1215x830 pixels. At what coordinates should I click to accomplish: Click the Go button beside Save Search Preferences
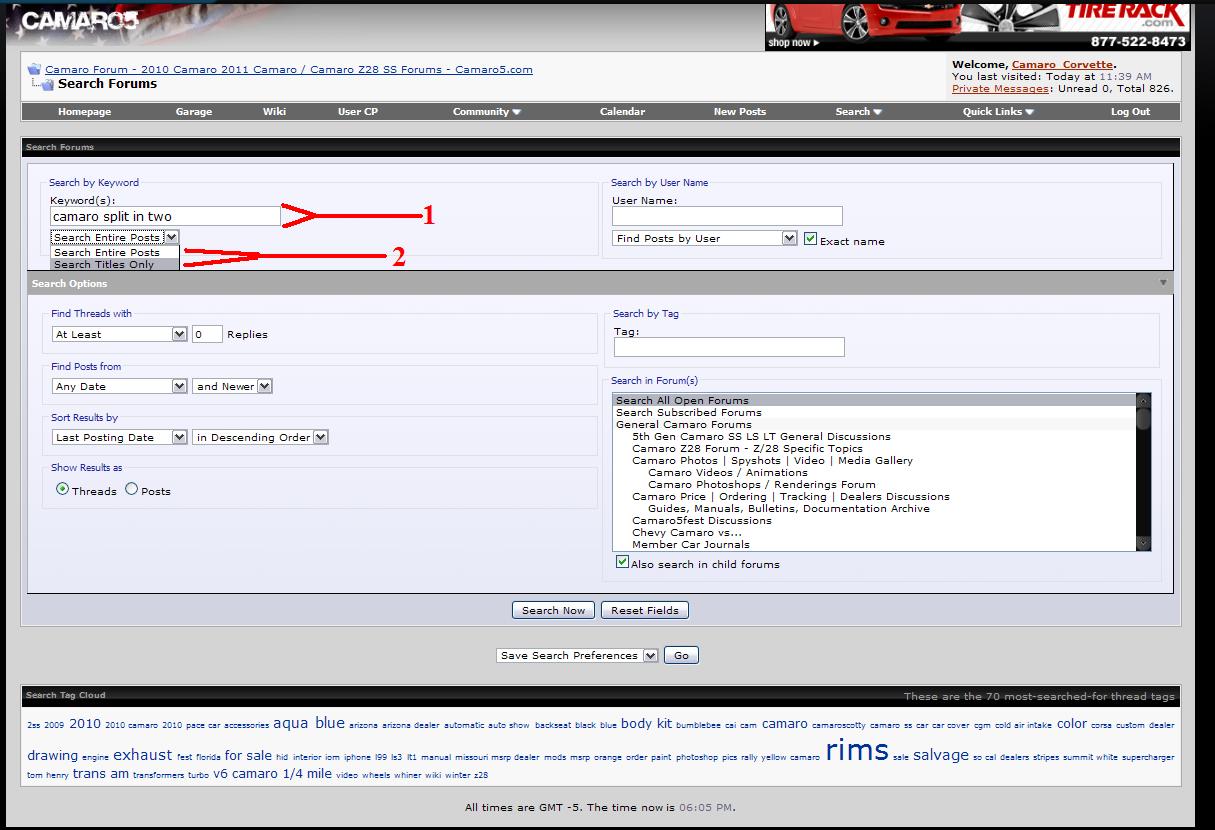[681, 655]
